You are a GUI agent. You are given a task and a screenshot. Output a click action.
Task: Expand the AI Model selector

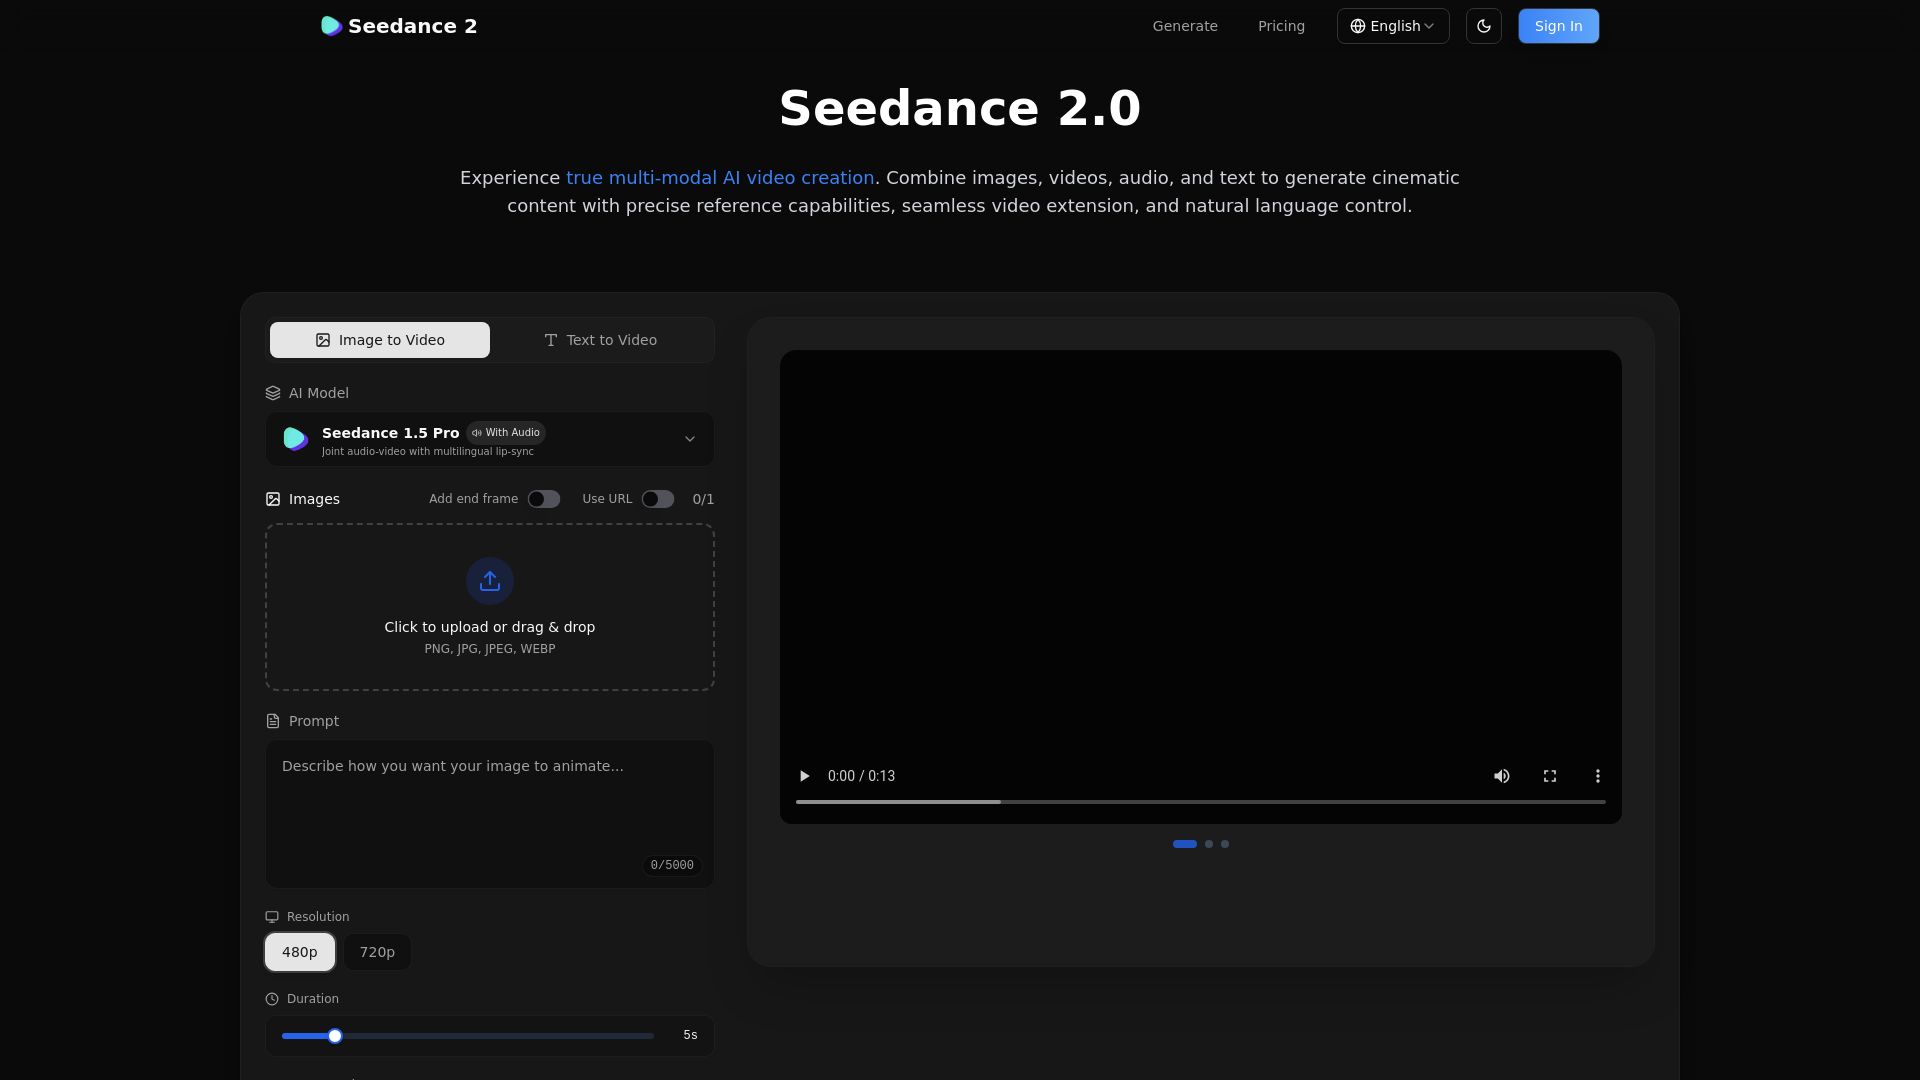pos(490,439)
